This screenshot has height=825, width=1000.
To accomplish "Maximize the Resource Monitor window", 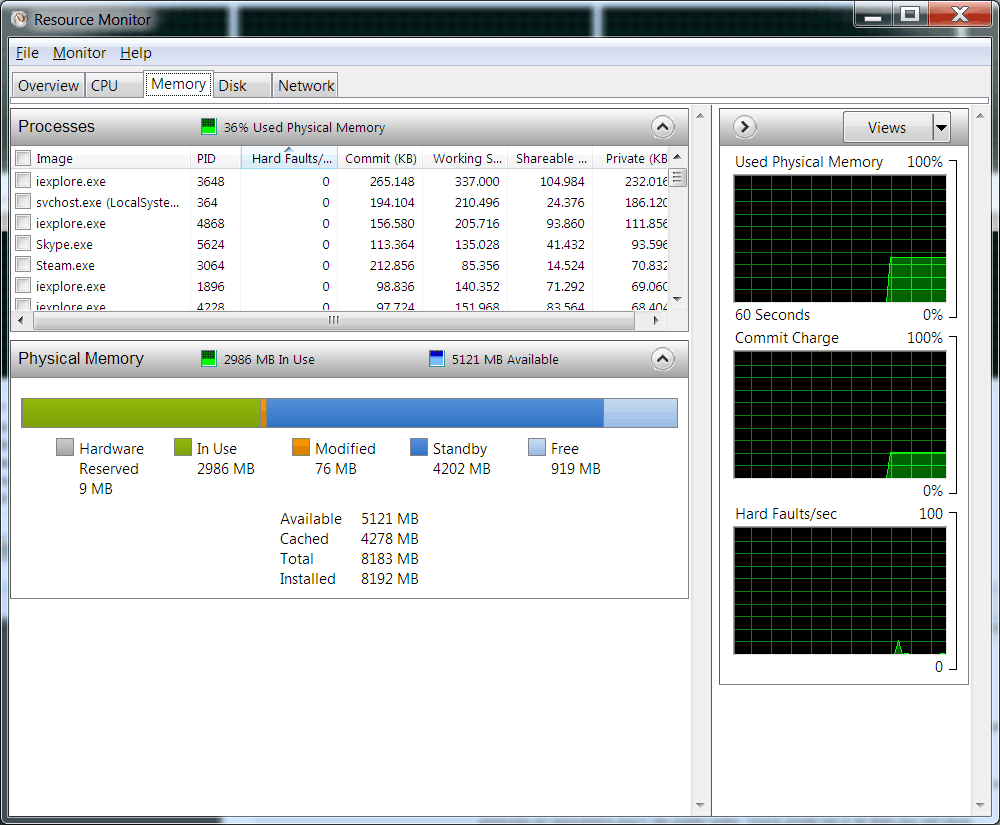I will [910, 15].
